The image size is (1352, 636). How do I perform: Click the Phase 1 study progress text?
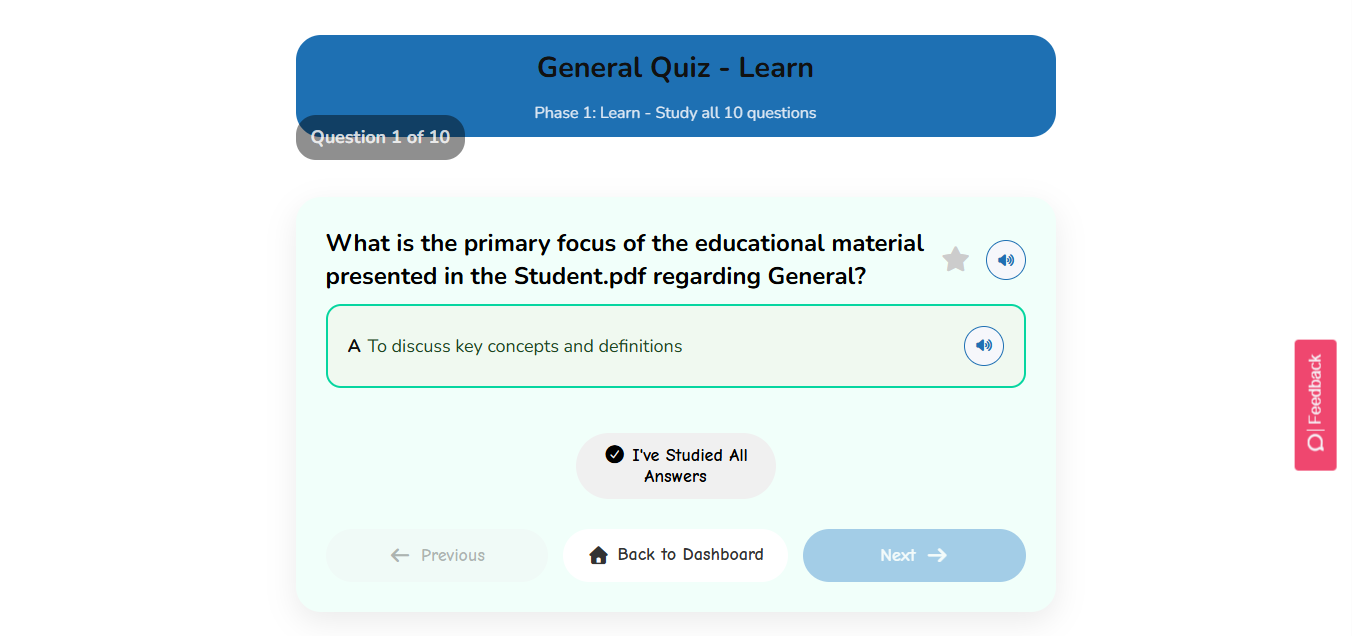[675, 112]
